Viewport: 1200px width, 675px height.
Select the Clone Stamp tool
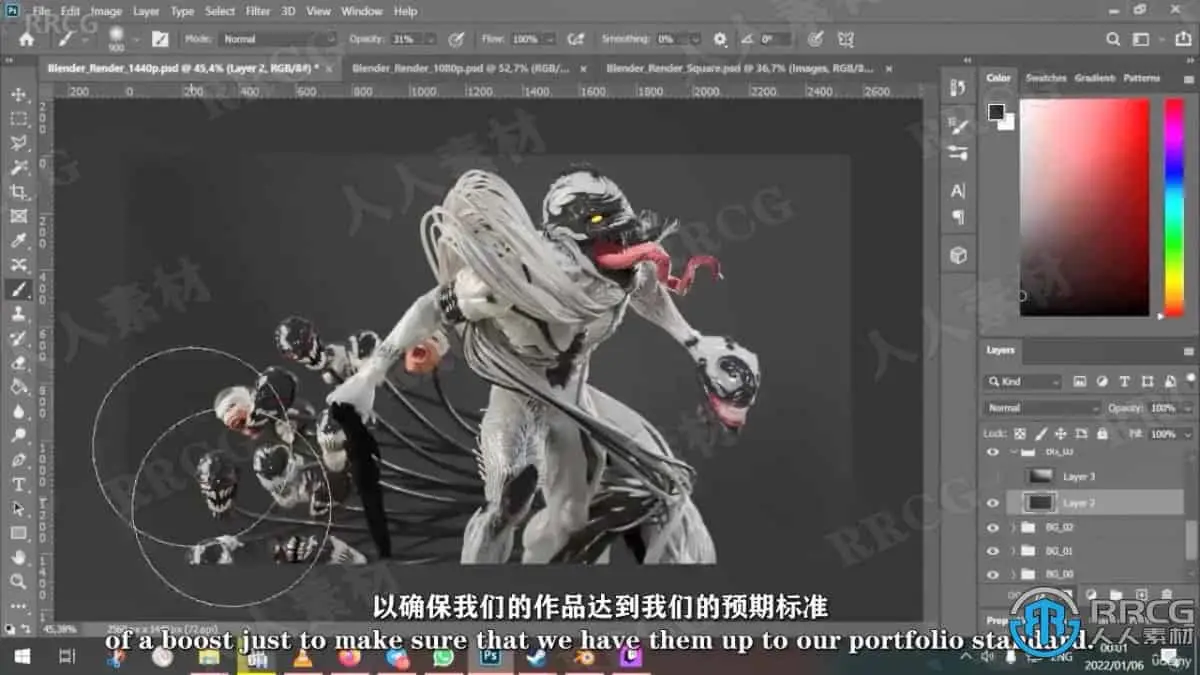(x=19, y=314)
